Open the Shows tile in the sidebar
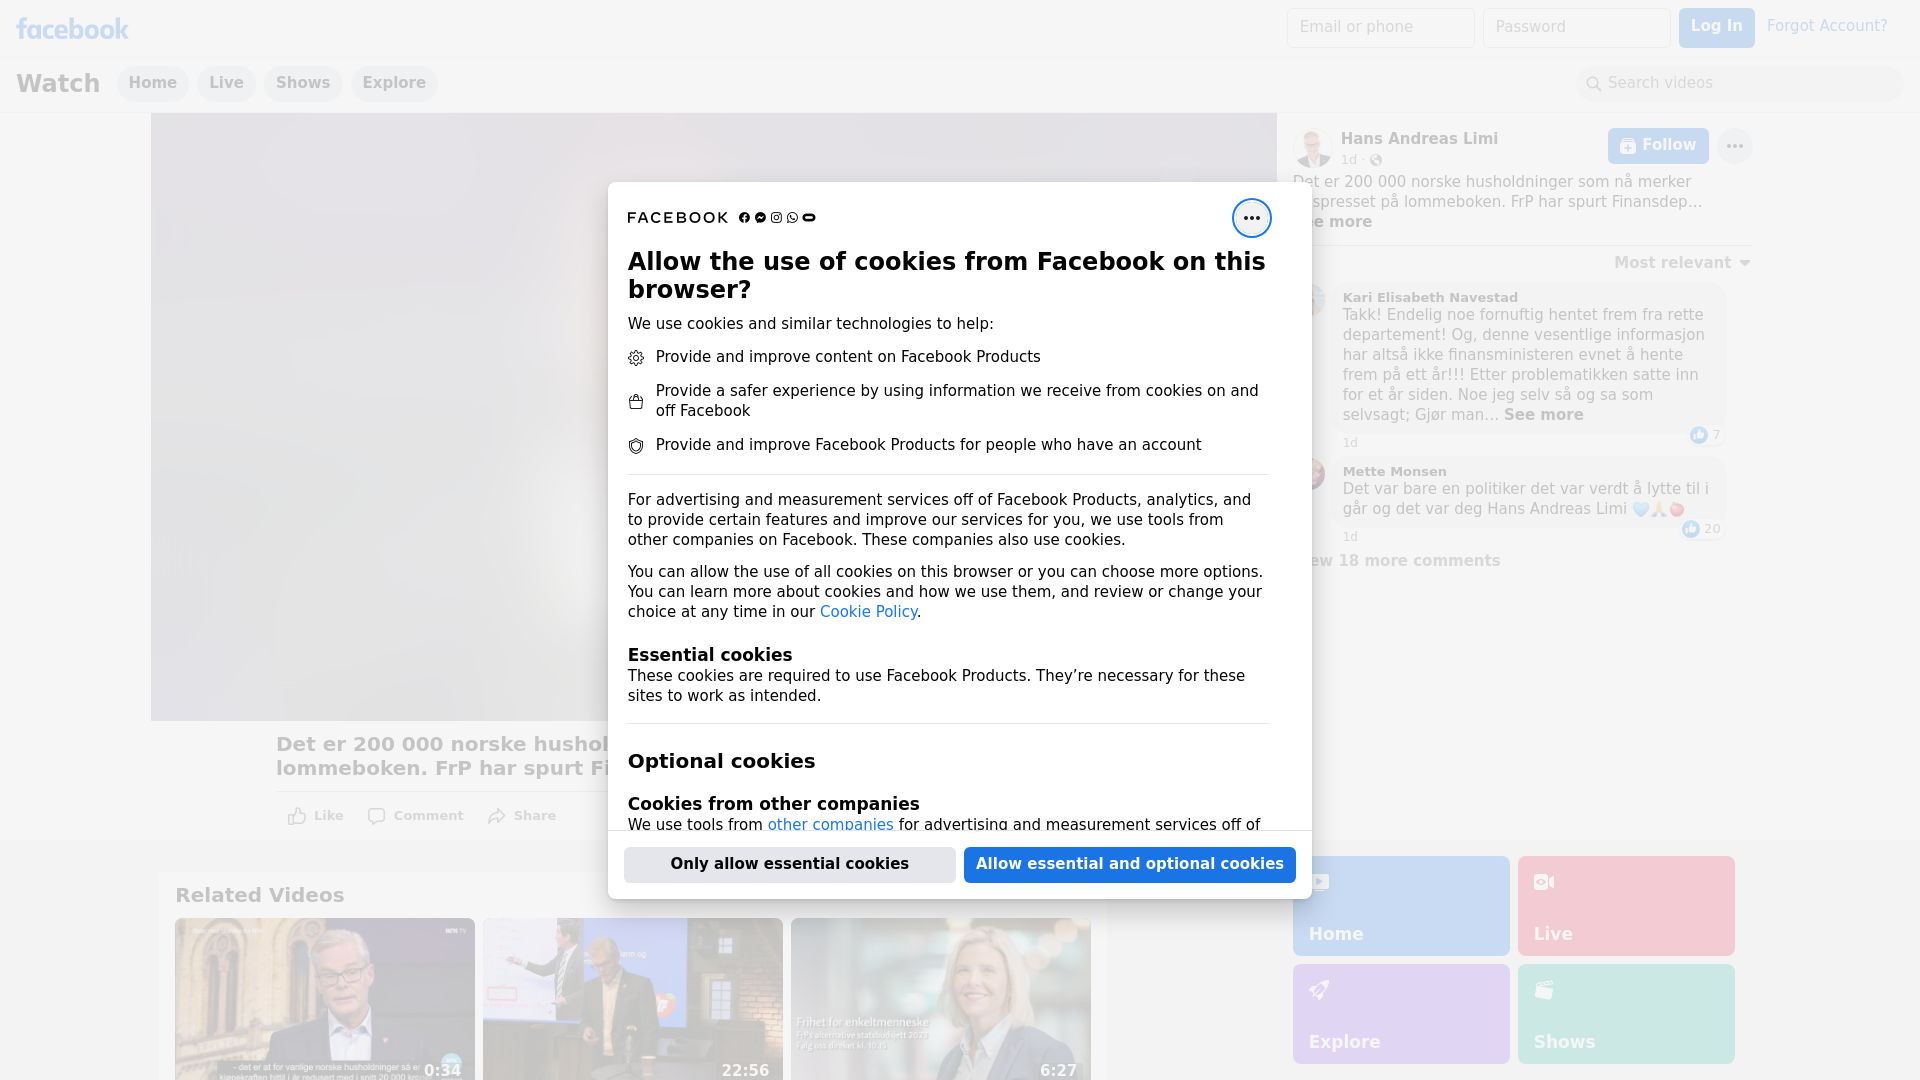The image size is (1920, 1080). pyautogui.click(x=1626, y=1014)
